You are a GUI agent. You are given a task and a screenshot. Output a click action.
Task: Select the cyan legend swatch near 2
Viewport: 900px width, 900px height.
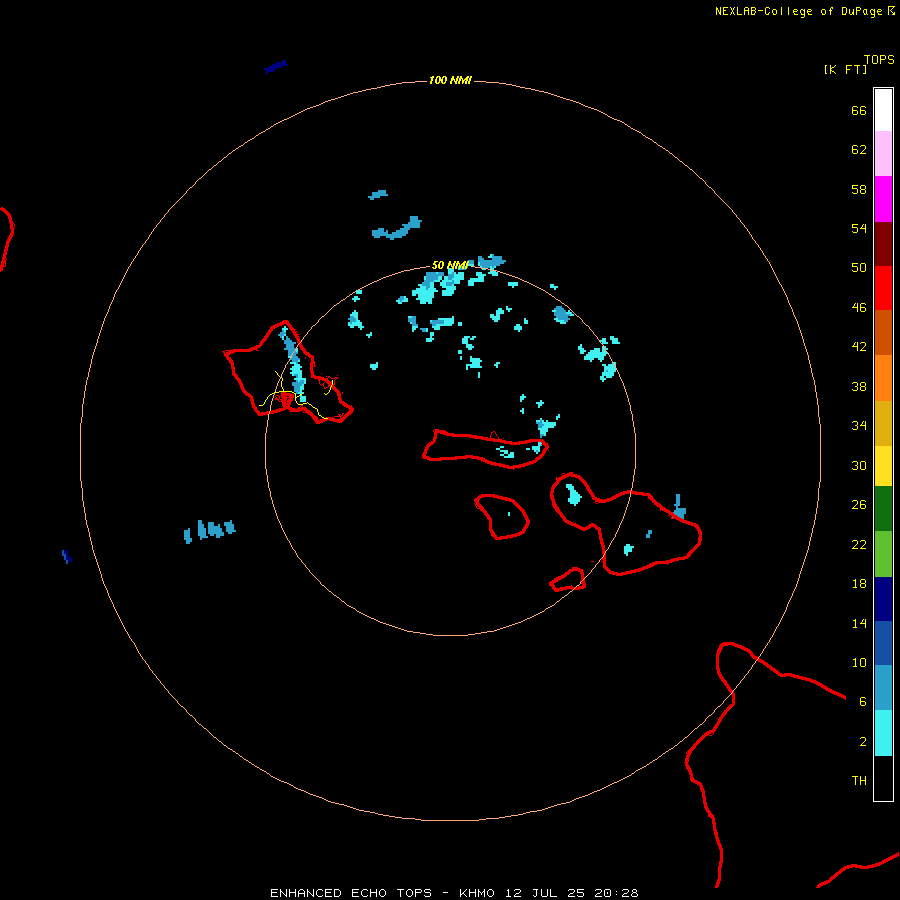tap(883, 733)
